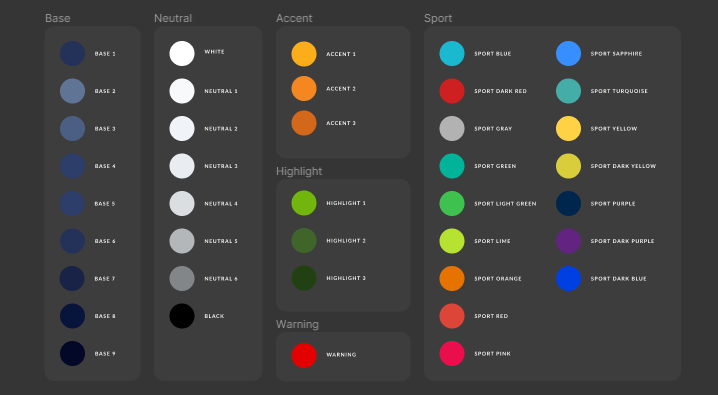This screenshot has width=718, height=395.
Task: Pick the Base 6 swatch
Action: pyautogui.click(x=72, y=241)
